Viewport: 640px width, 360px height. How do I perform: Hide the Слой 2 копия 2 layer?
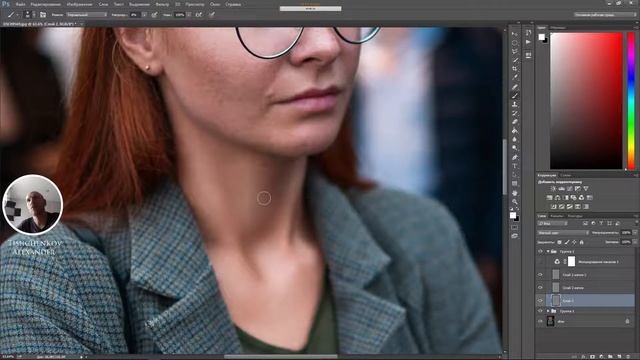click(540, 275)
